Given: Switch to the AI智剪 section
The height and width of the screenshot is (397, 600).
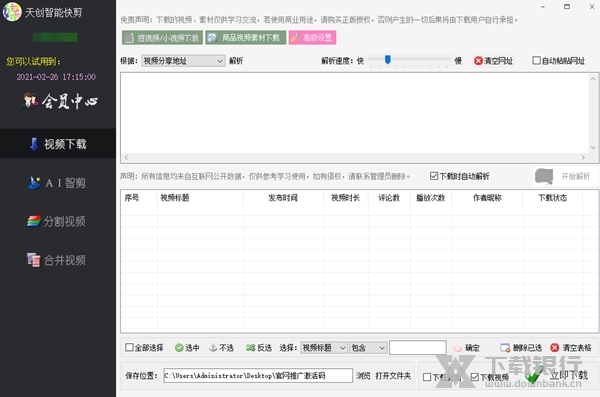Looking at the screenshot, I should click(58, 183).
